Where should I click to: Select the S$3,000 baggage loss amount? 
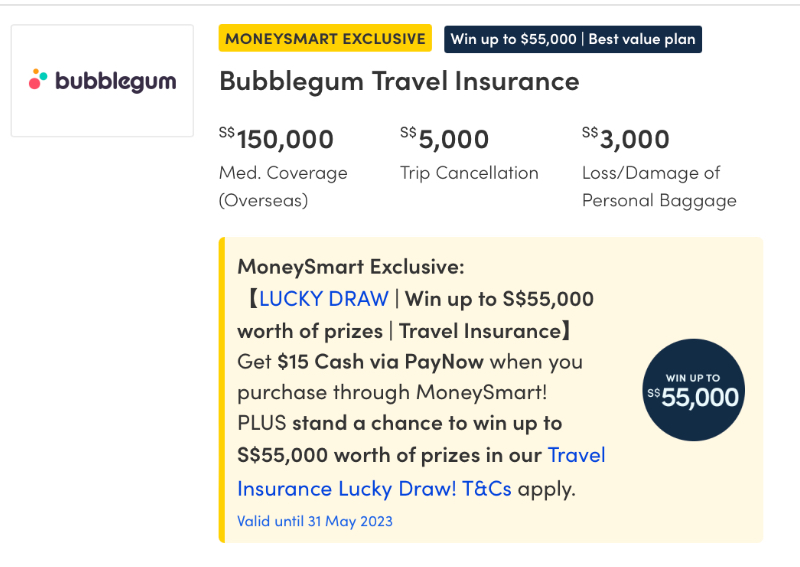point(626,139)
